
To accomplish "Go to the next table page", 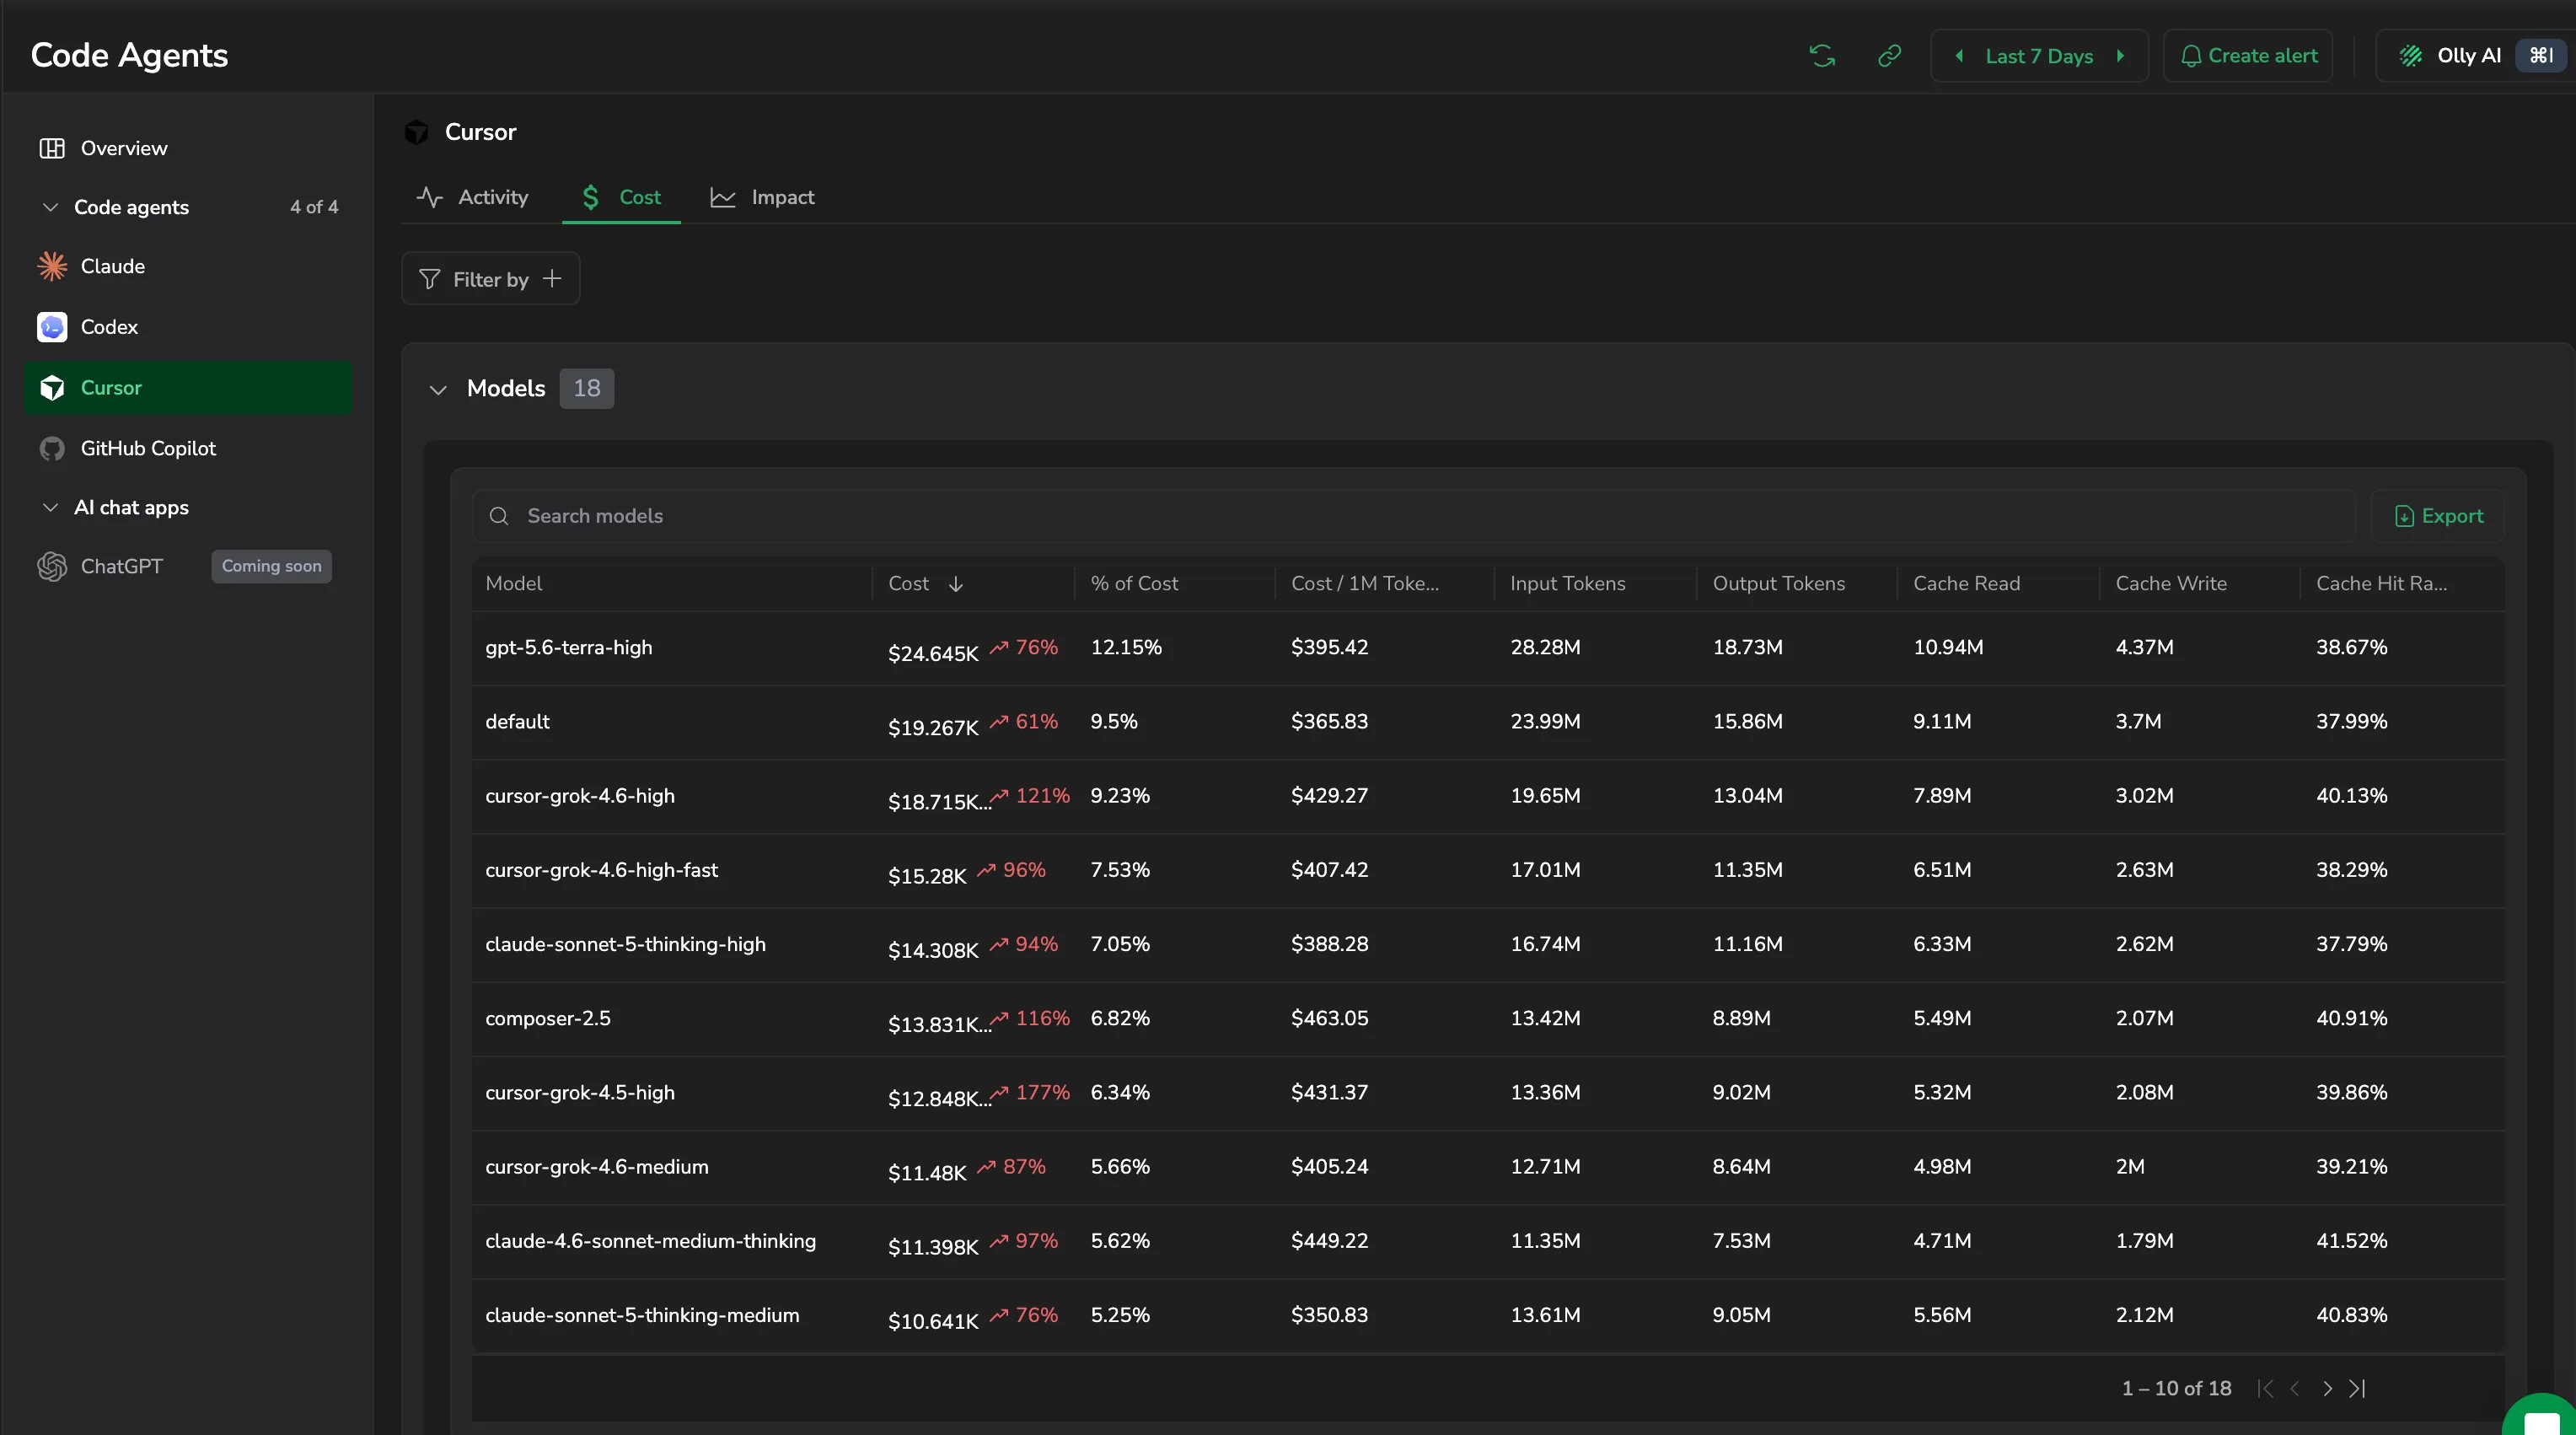I will click(2327, 1388).
